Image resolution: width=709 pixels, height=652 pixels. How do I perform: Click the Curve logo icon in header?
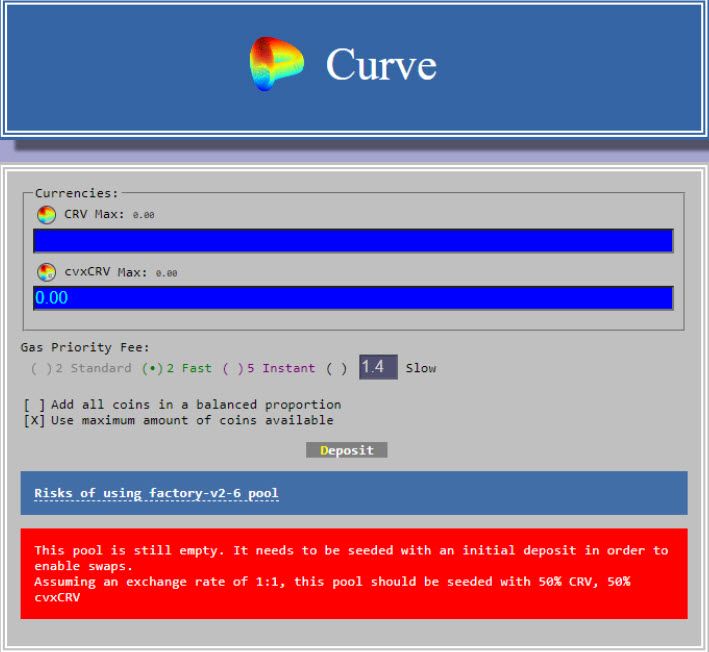tap(276, 64)
